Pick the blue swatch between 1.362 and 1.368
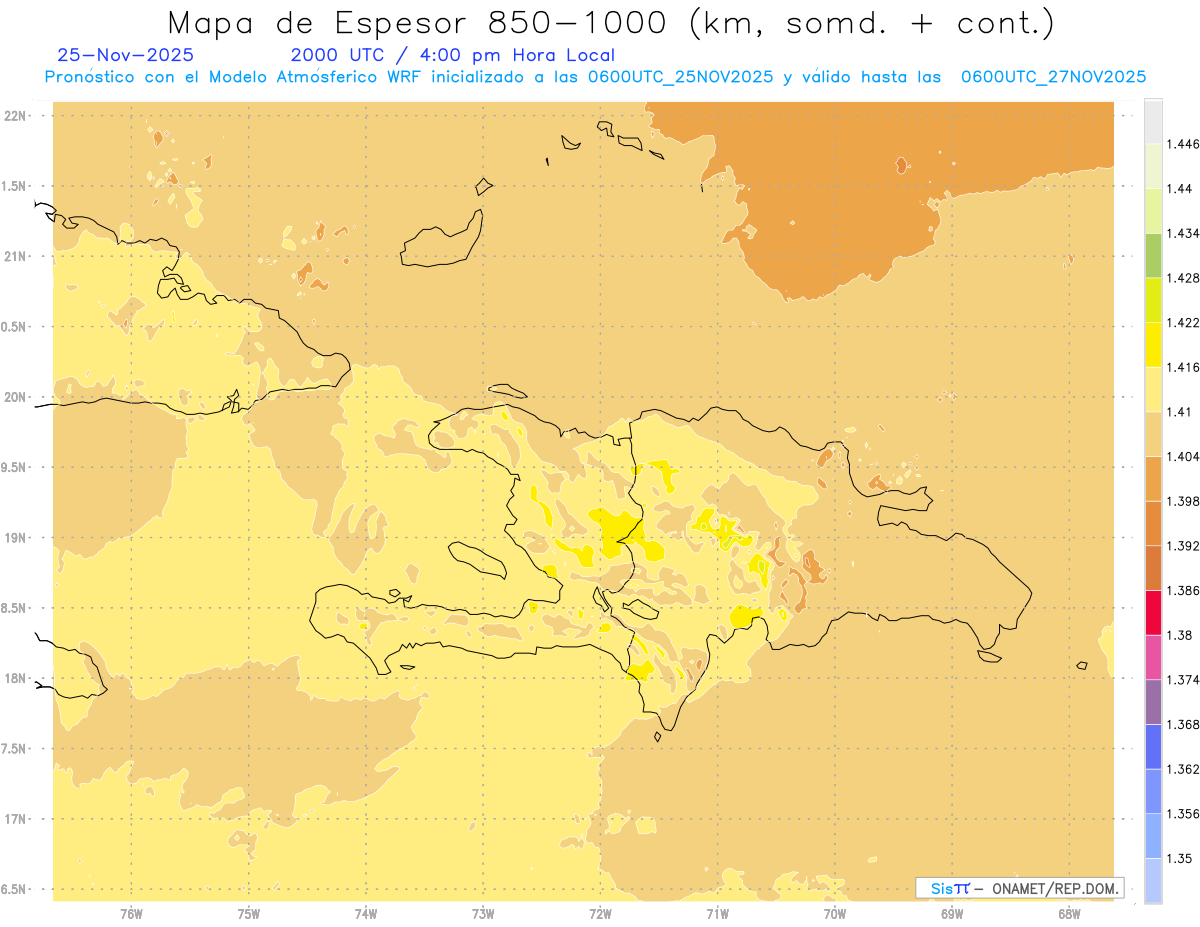Image resolution: width=1200 pixels, height=927 pixels. tap(1153, 746)
